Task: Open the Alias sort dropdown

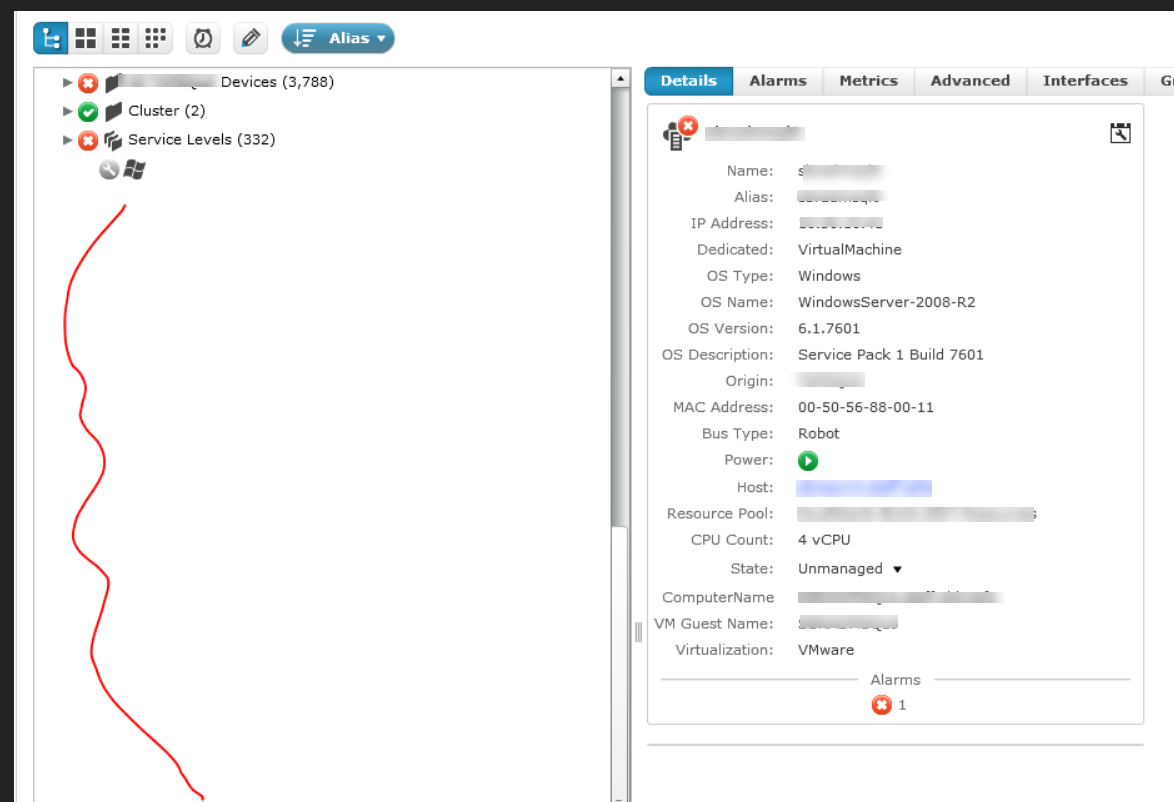Action: 338,38
